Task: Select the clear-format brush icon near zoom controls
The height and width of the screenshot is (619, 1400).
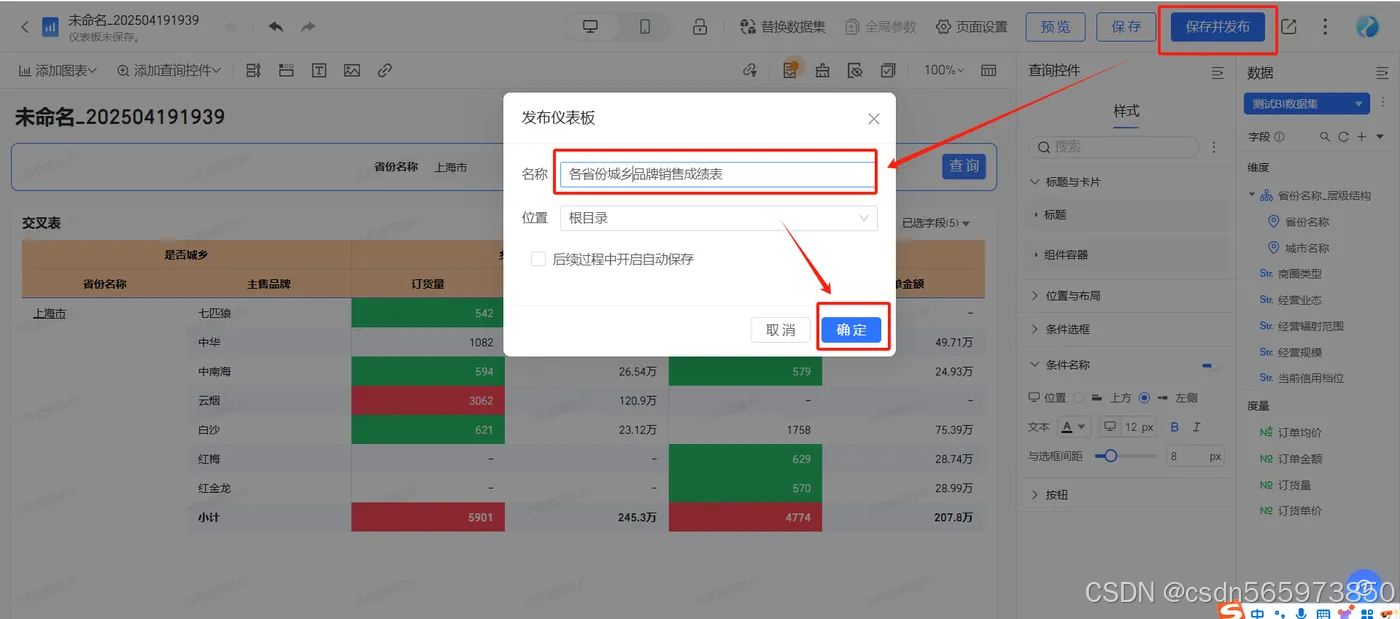Action: point(821,70)
